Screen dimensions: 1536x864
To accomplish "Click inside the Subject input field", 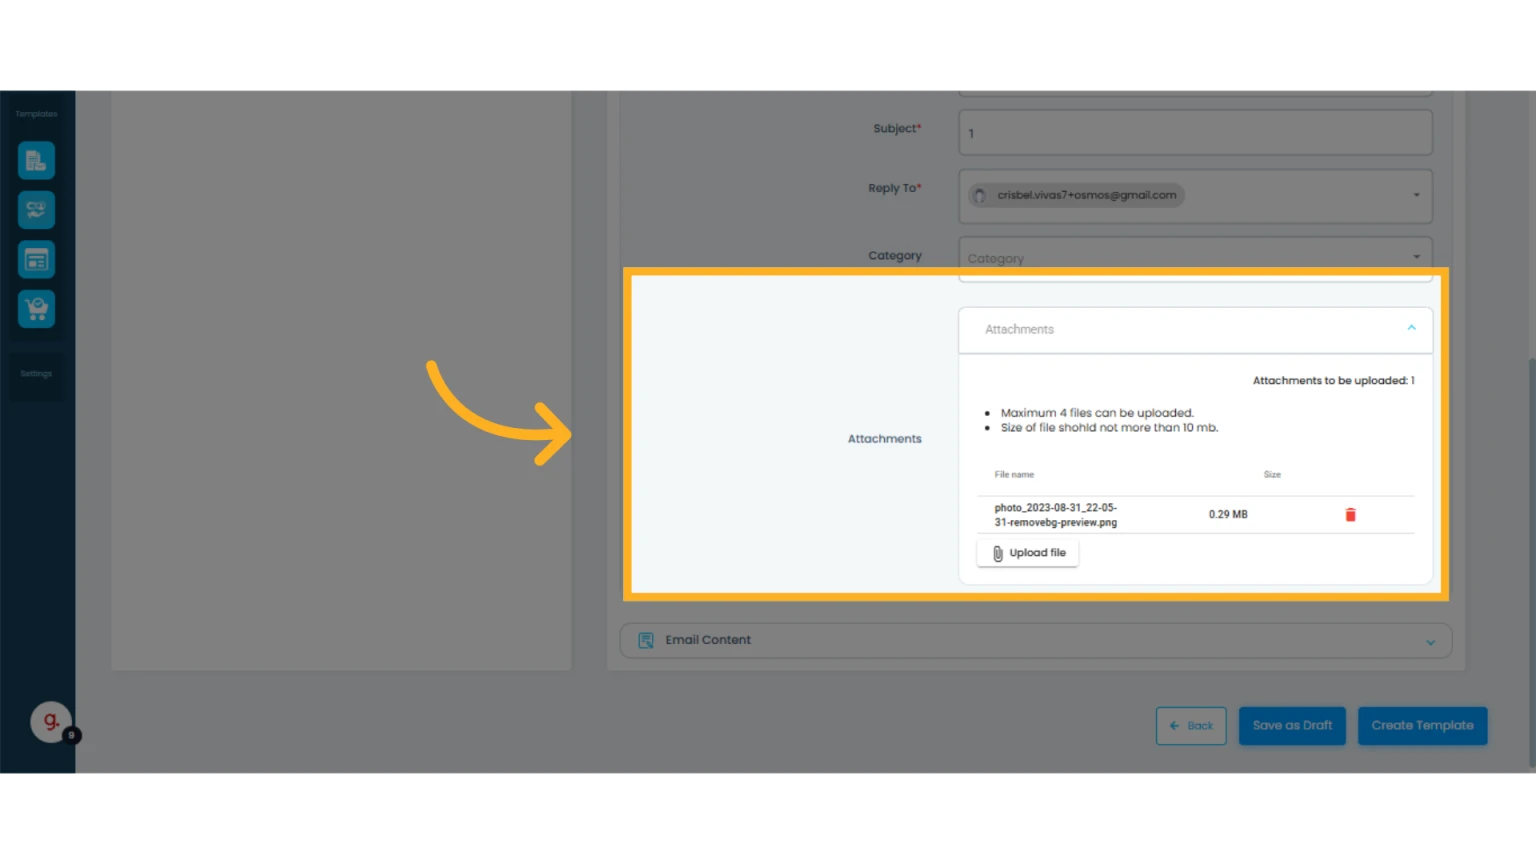I will (1195, 132).
